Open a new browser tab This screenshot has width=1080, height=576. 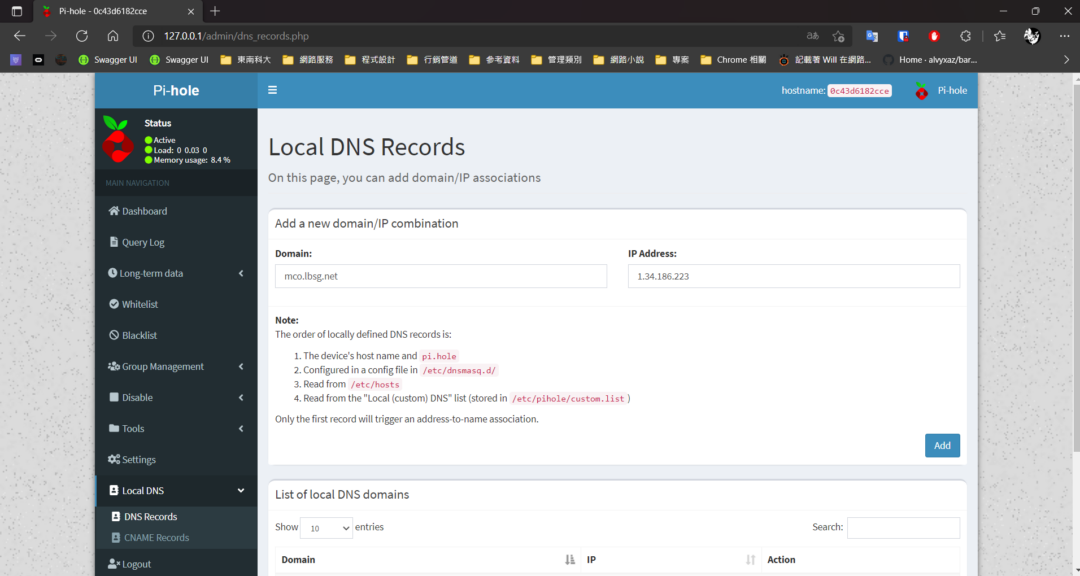(215, 11)
